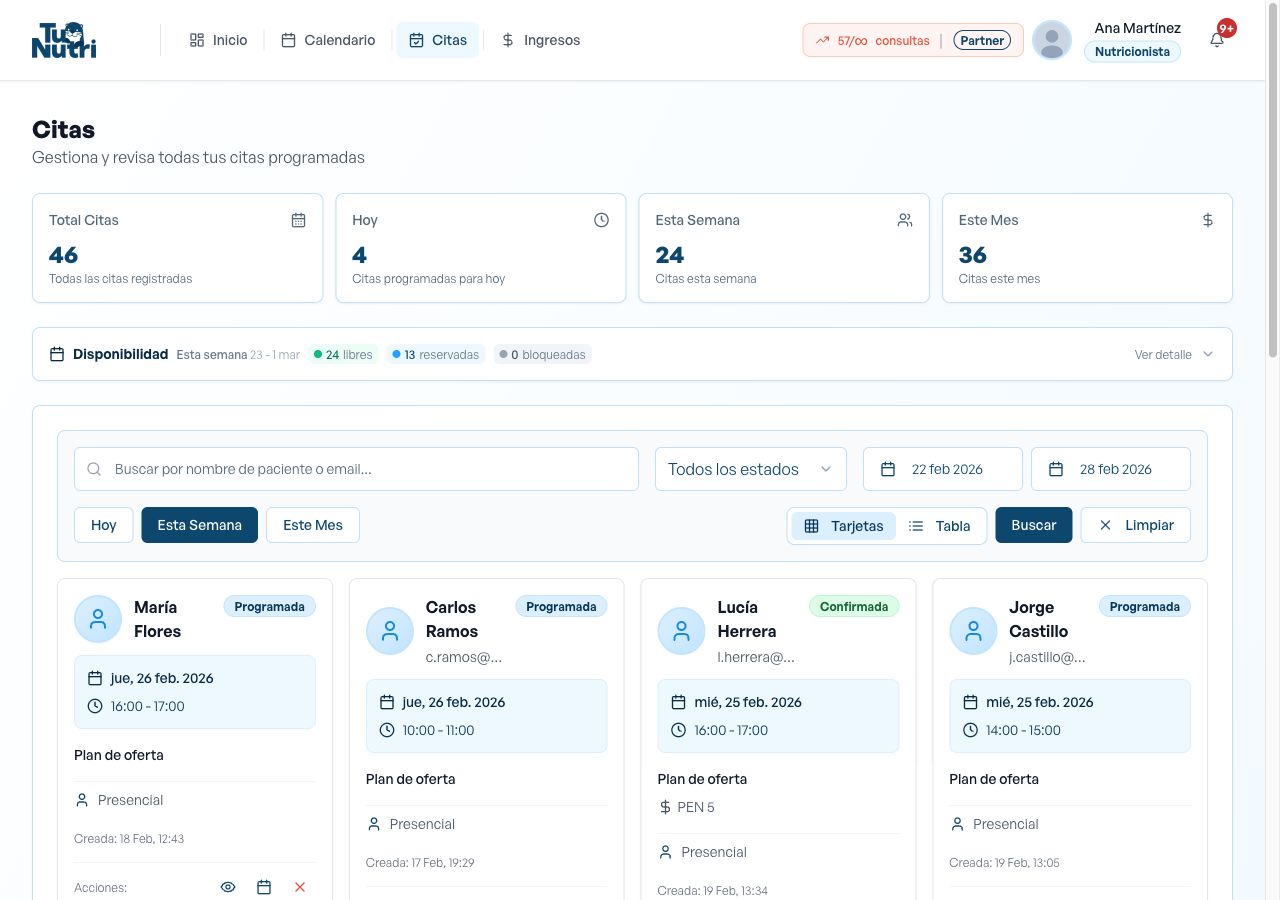
Task: Select the Esta Semana filter
Action: [199, 524]
